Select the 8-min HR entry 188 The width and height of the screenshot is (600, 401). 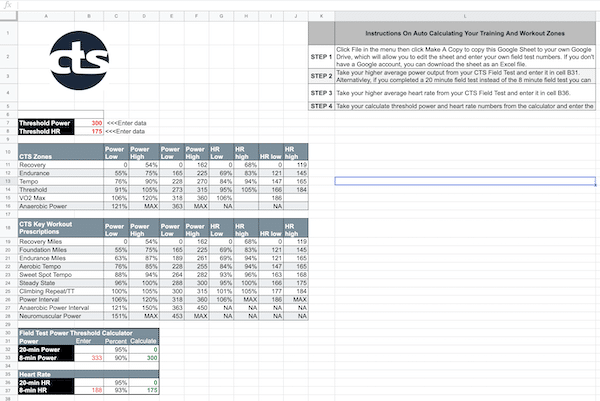[89, 390]
